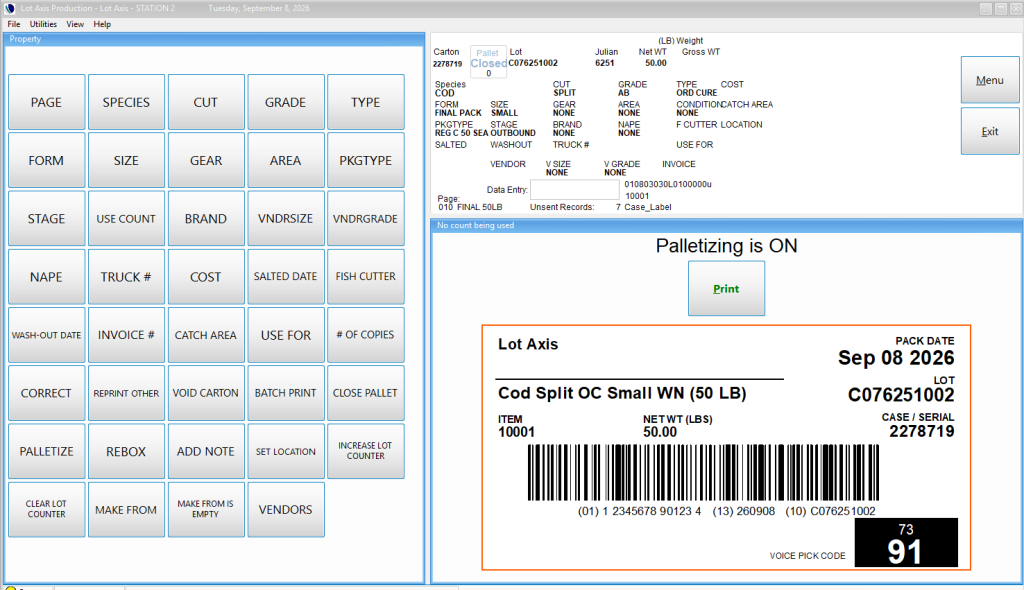Click the case serial 2278719 on label
The height and width of the screenshot is (590, 1024).
tap(921, 431)
